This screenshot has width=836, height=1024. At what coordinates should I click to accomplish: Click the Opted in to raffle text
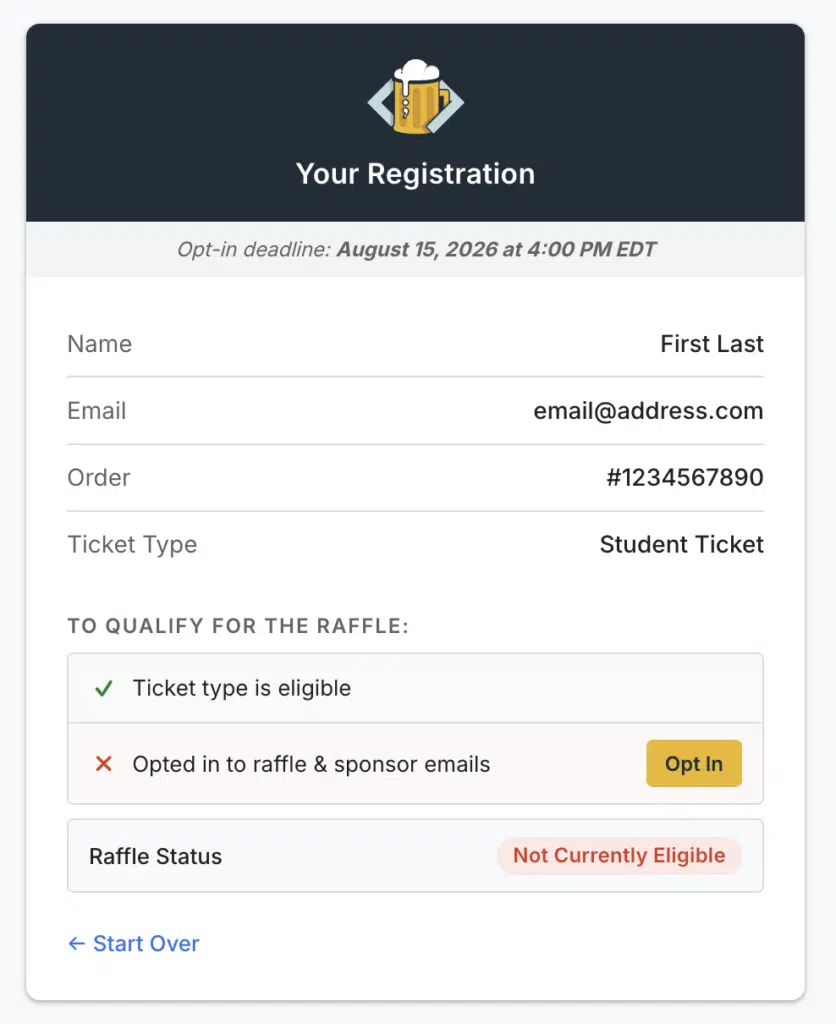(x=311, y=765)
